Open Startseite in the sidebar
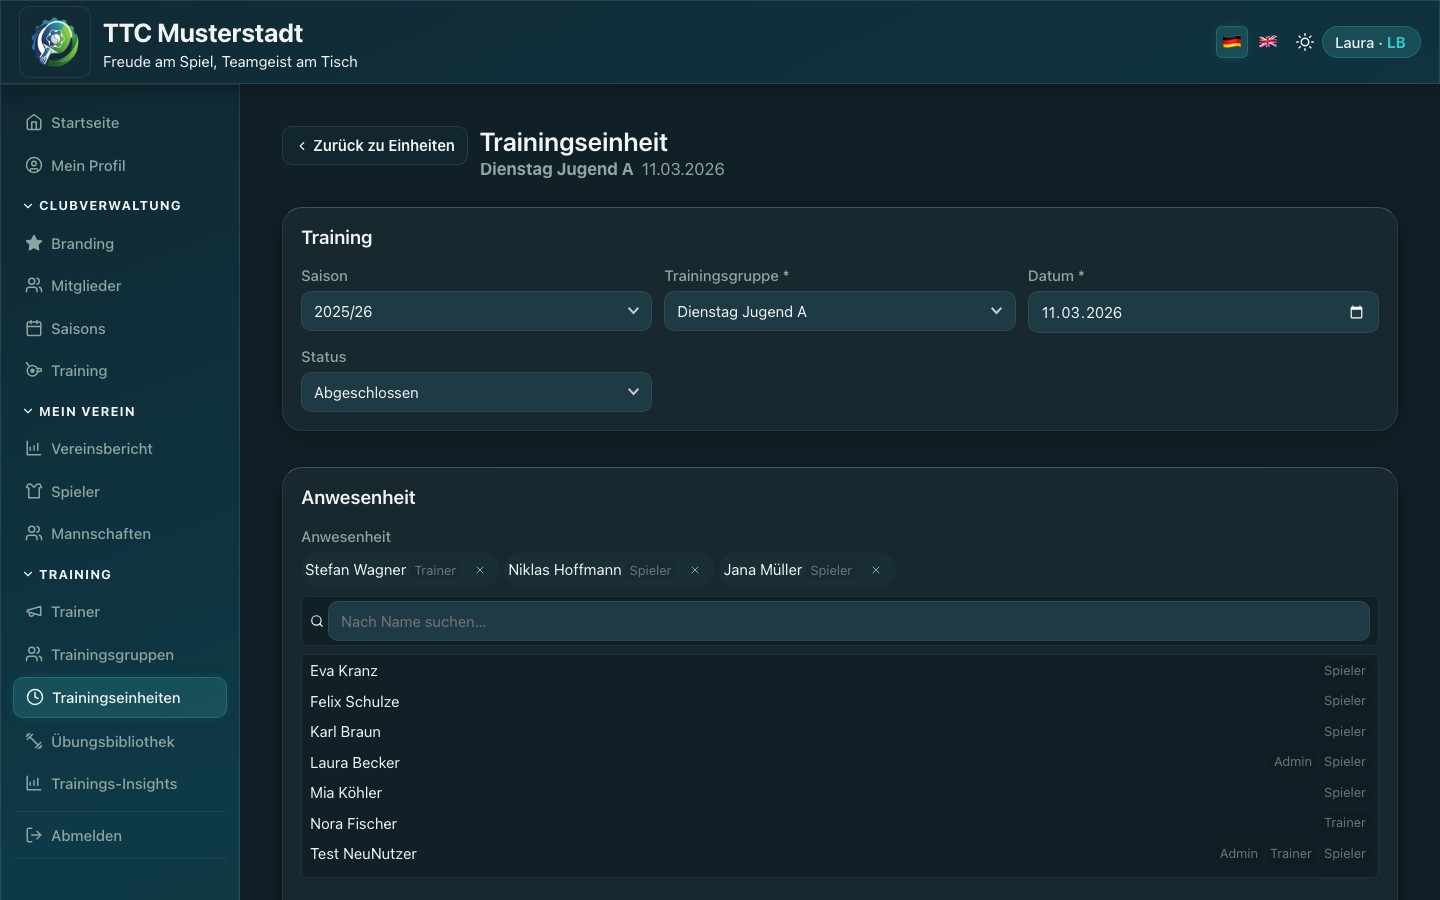 pos(120,123)
